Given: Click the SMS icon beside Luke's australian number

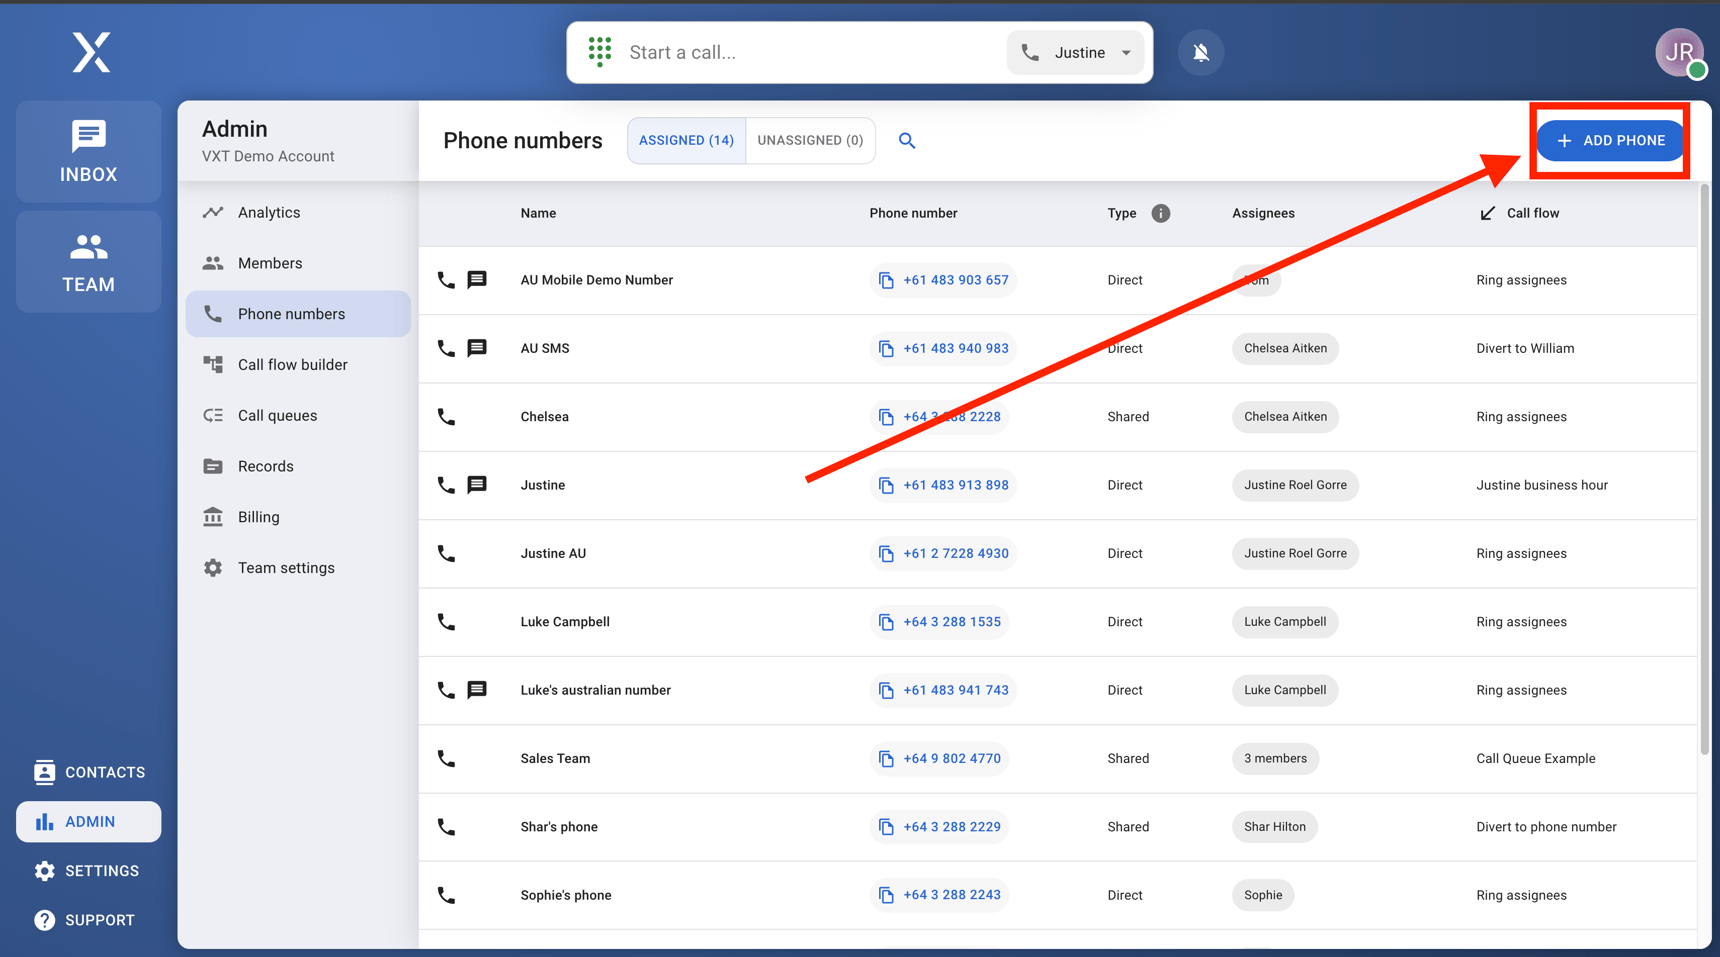Looking at the screenshot, I should coord(477,690).
